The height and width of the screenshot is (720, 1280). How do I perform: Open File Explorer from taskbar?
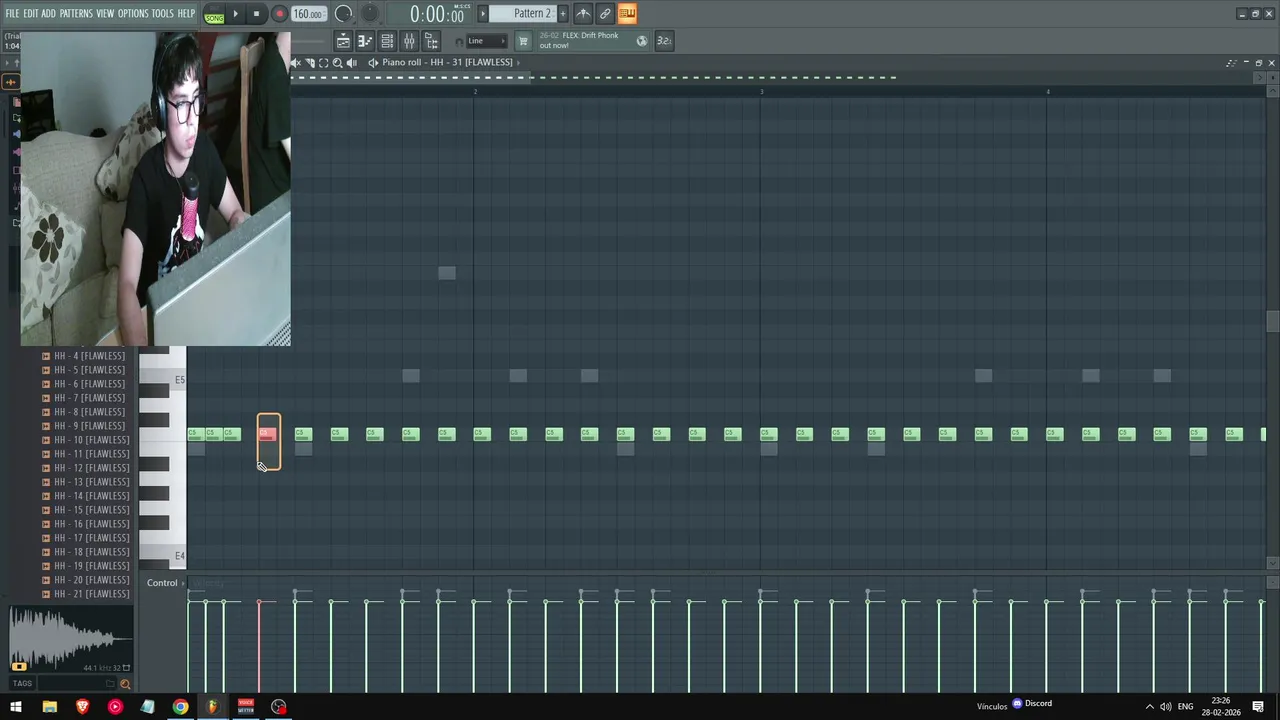(x=49, y=707)
